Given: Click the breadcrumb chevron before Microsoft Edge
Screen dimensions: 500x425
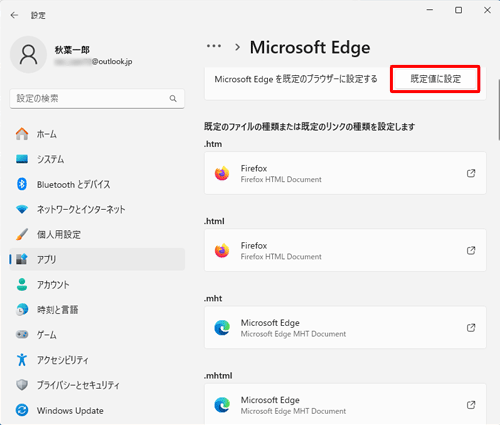Looking at the screenshot, I should (x=237, y=47).
